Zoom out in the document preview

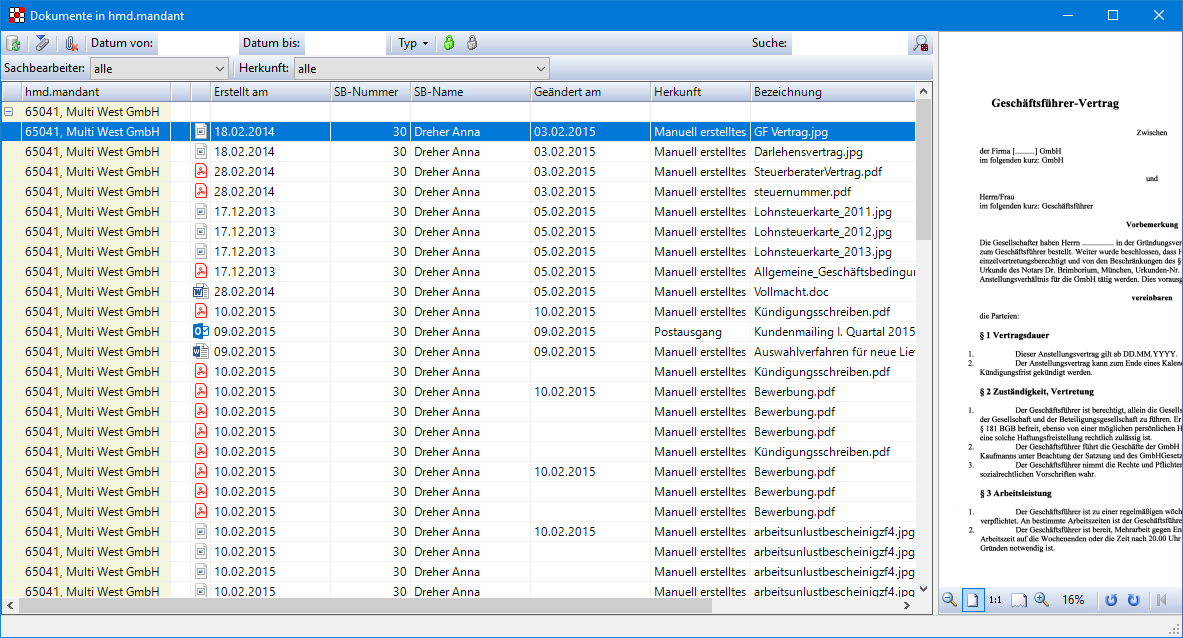[x=949, y=600]
